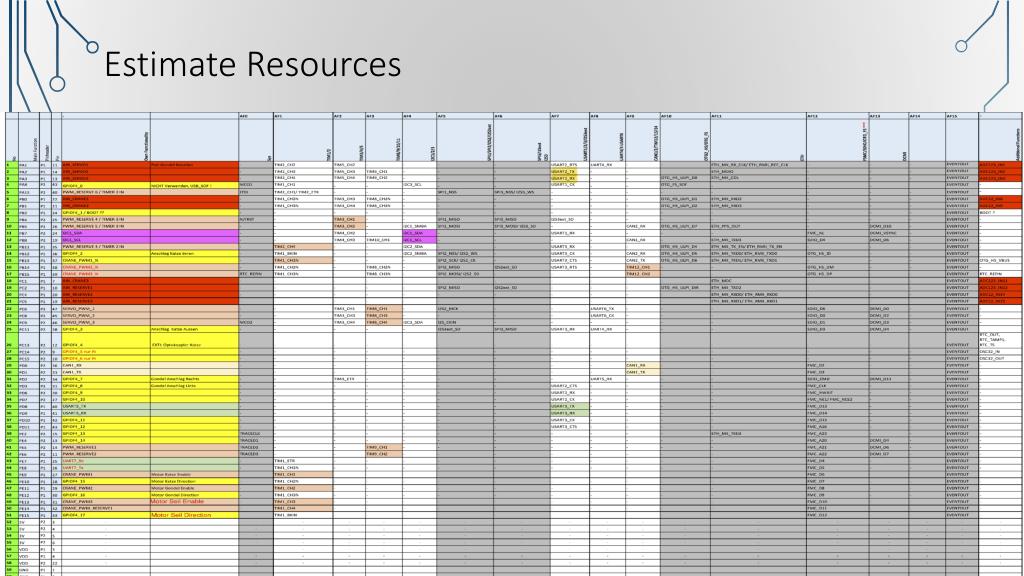Select the 'Motor Rotor Direction' cell
Image resolution: width=1024 pixels, height=576 pixels.
click(x=195, y=481)
